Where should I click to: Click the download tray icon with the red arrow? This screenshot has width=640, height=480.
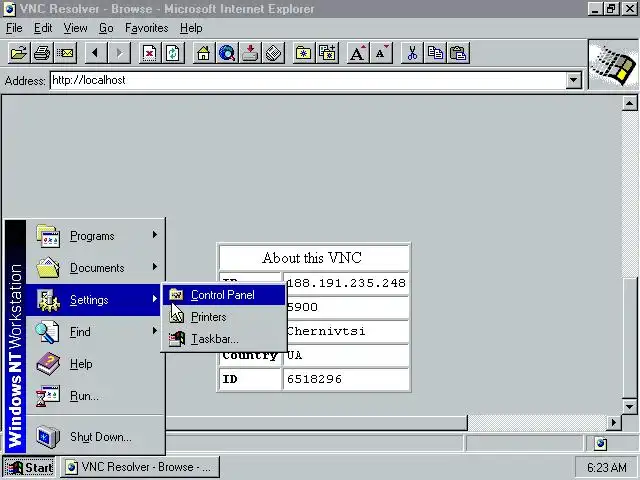[250, 53]
